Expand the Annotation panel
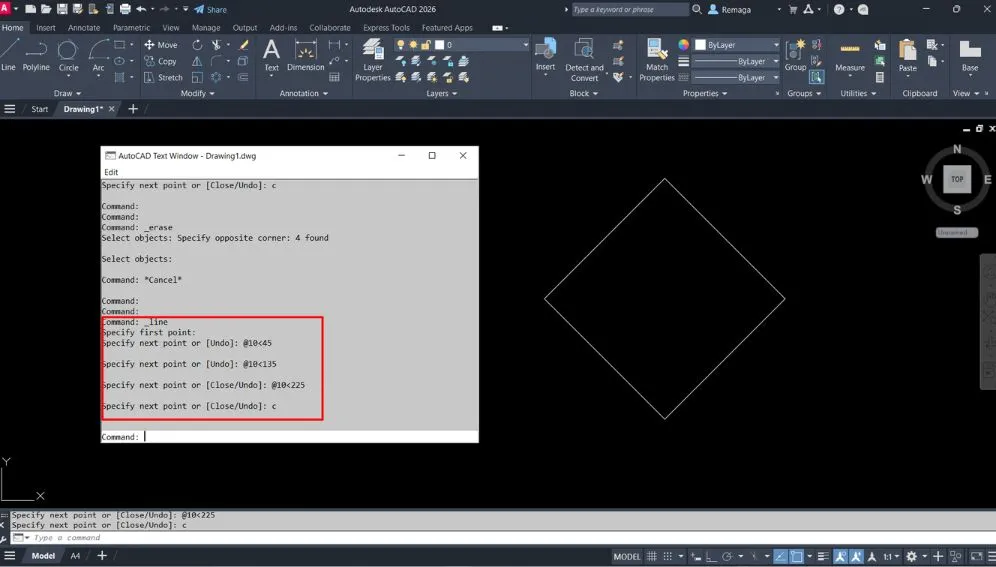 pyautogui.click(x=304, y=93)
